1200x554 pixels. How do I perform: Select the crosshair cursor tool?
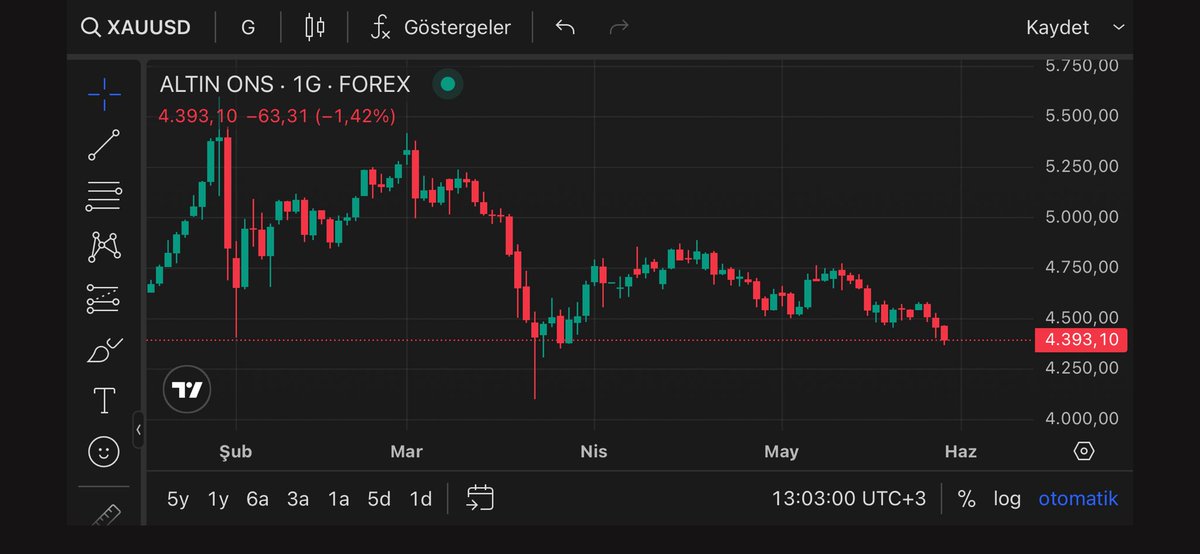click(104, 94)
